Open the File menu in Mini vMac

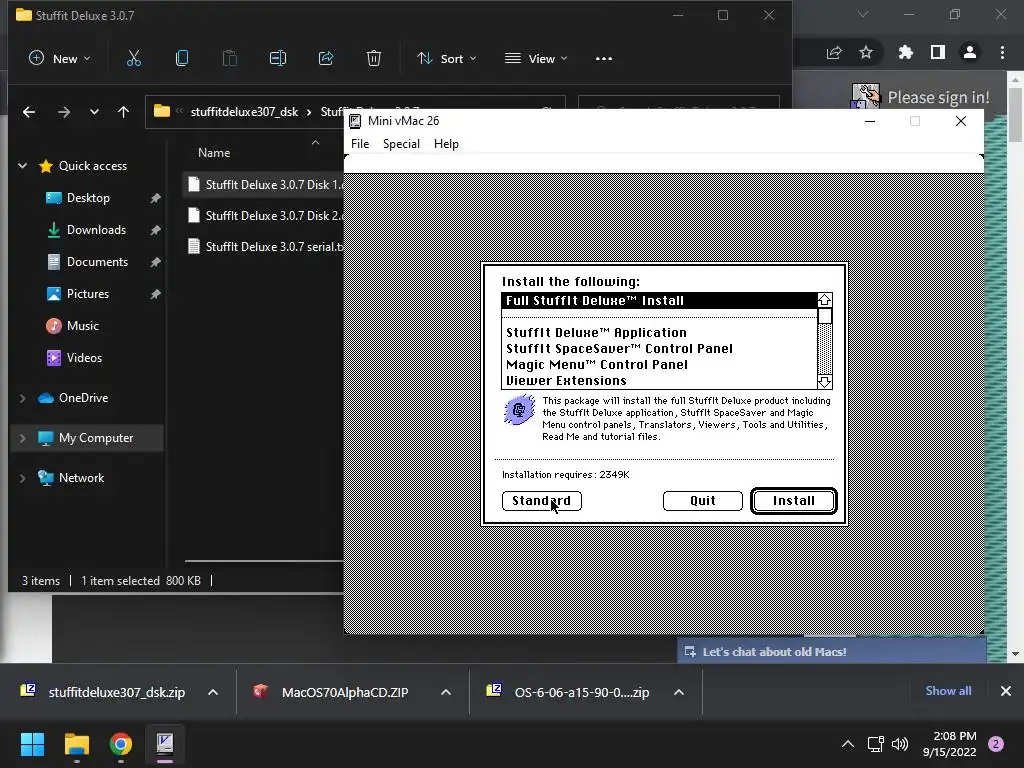tap(360, 144)
